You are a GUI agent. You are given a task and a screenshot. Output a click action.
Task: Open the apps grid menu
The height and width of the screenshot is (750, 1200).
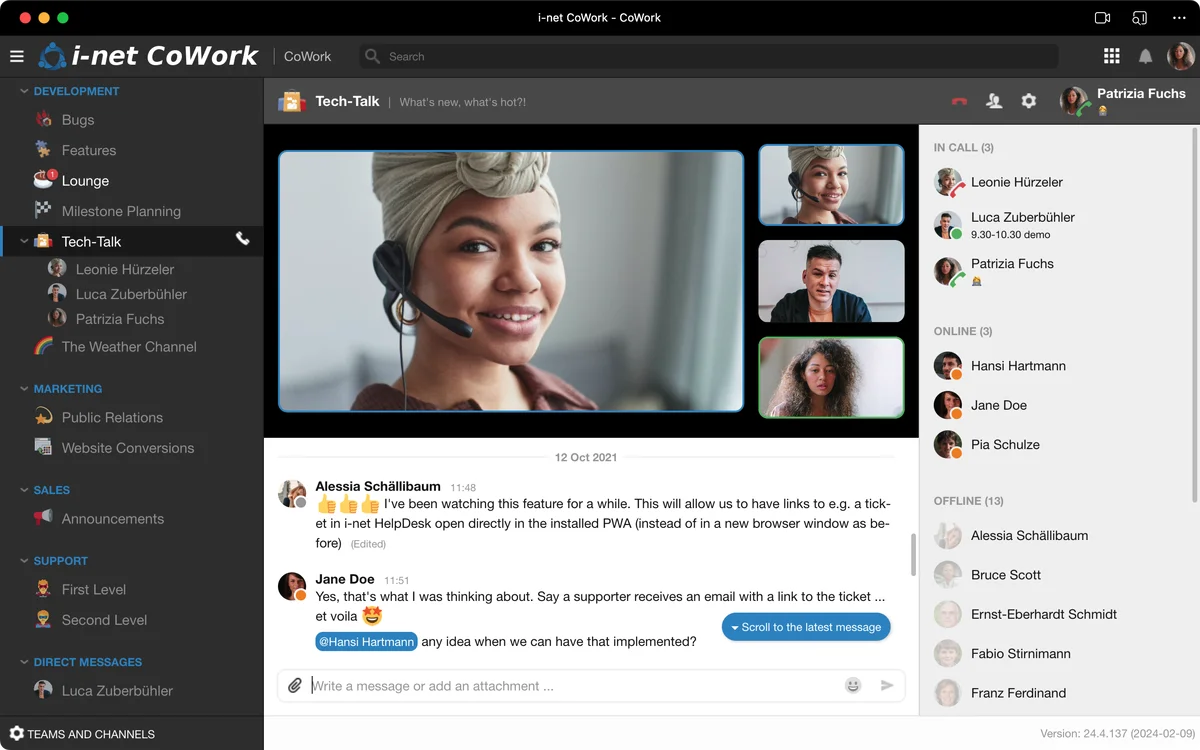point(1111,57)
